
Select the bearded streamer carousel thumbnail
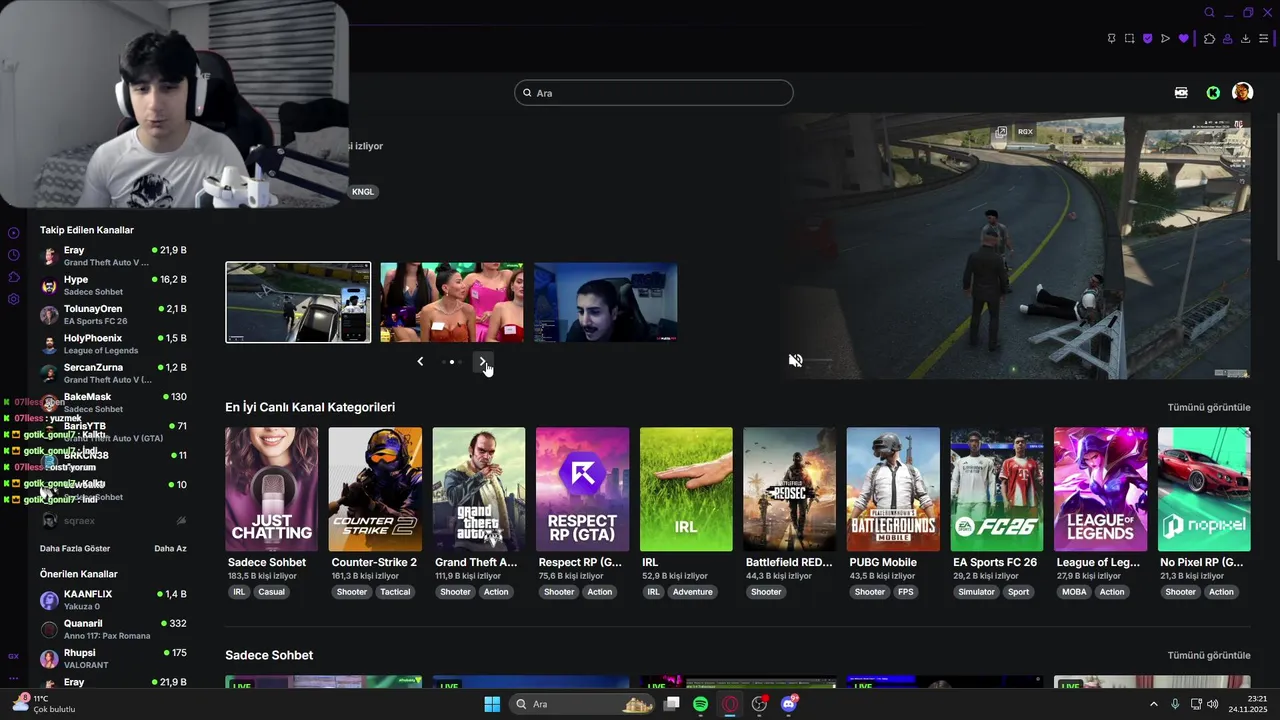(606, 302)
